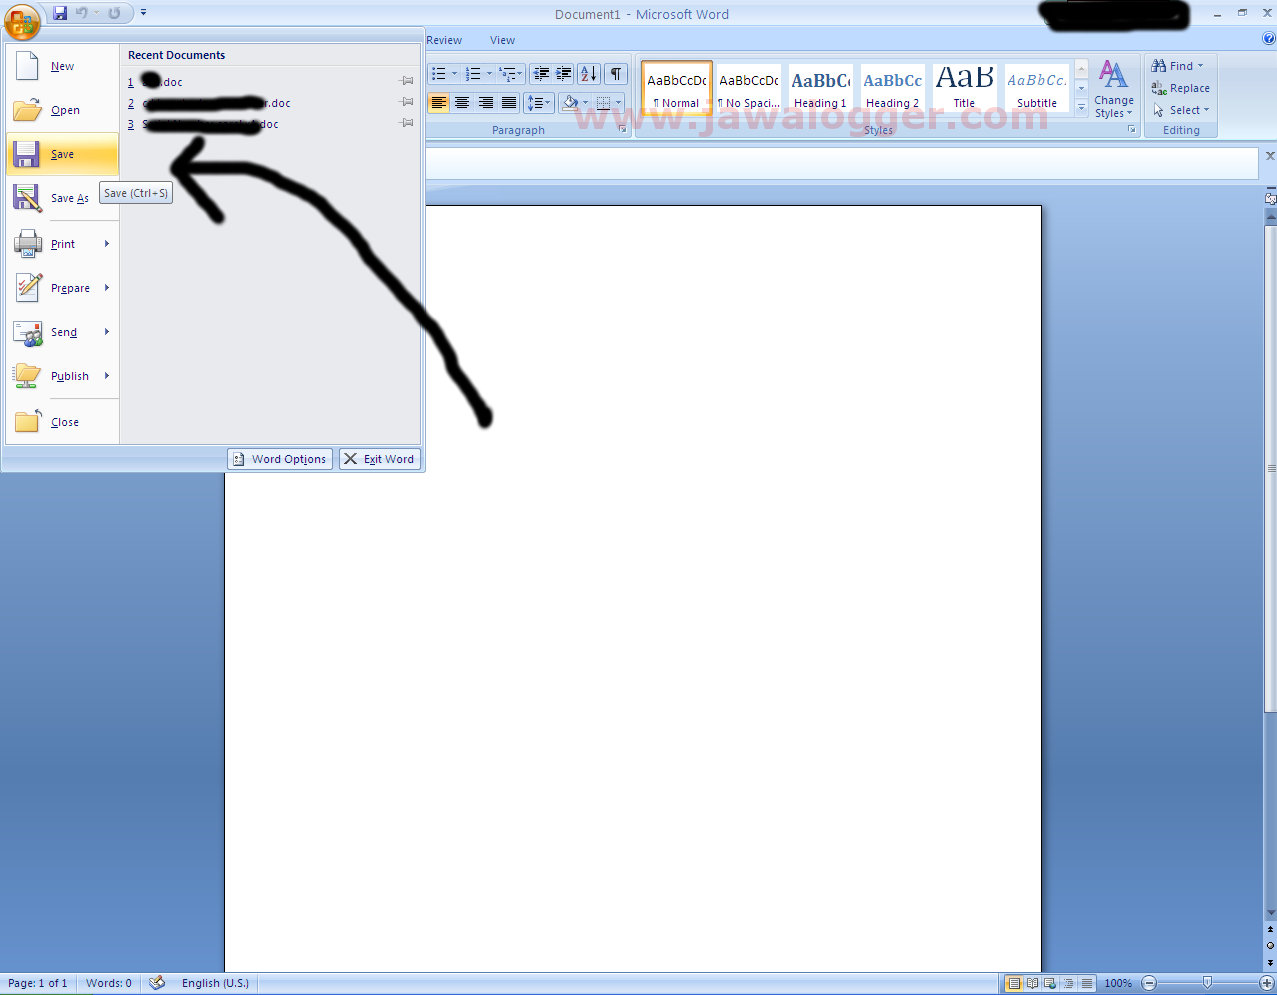Screen dimensions: 1277x995
Task: Open the Select dropdown in Editing
Action: tap(1180, 110)
